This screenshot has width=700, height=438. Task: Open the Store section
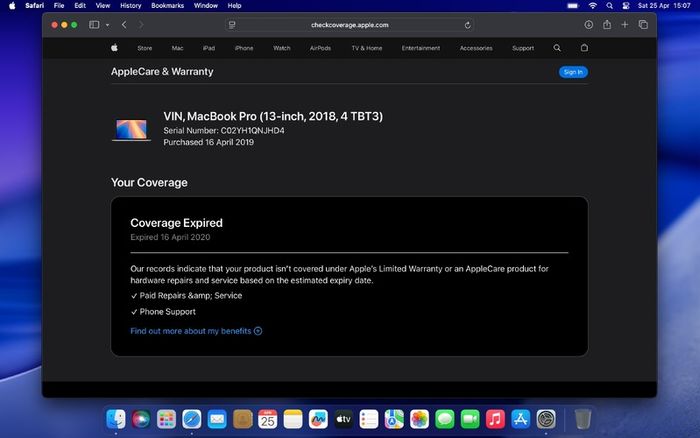(x=145, y=48)
